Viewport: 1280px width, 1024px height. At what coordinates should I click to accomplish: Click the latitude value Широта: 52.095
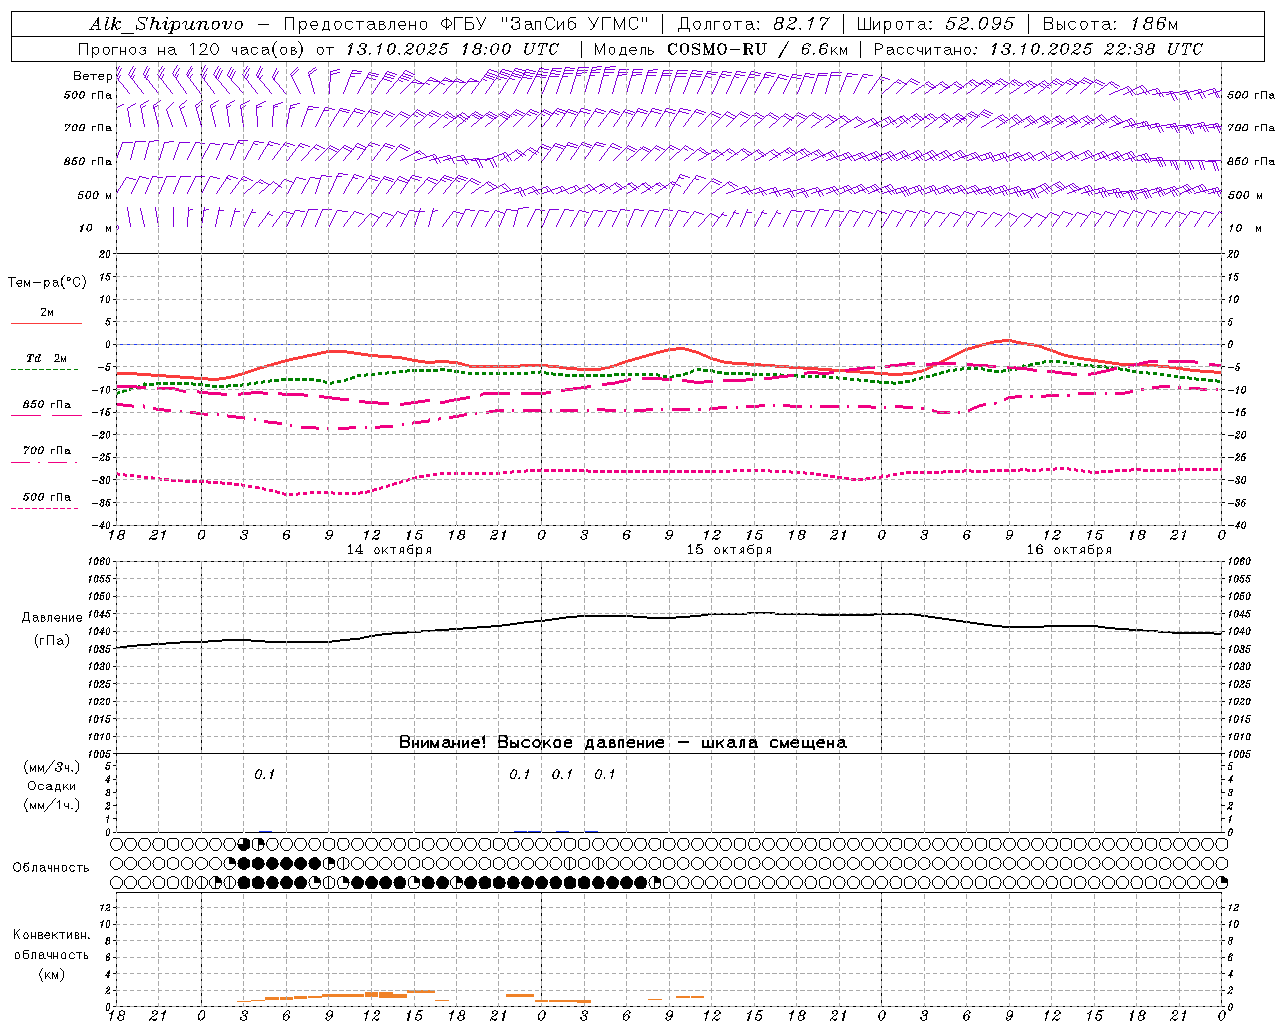pyautogui.click(x=936, y=24)
